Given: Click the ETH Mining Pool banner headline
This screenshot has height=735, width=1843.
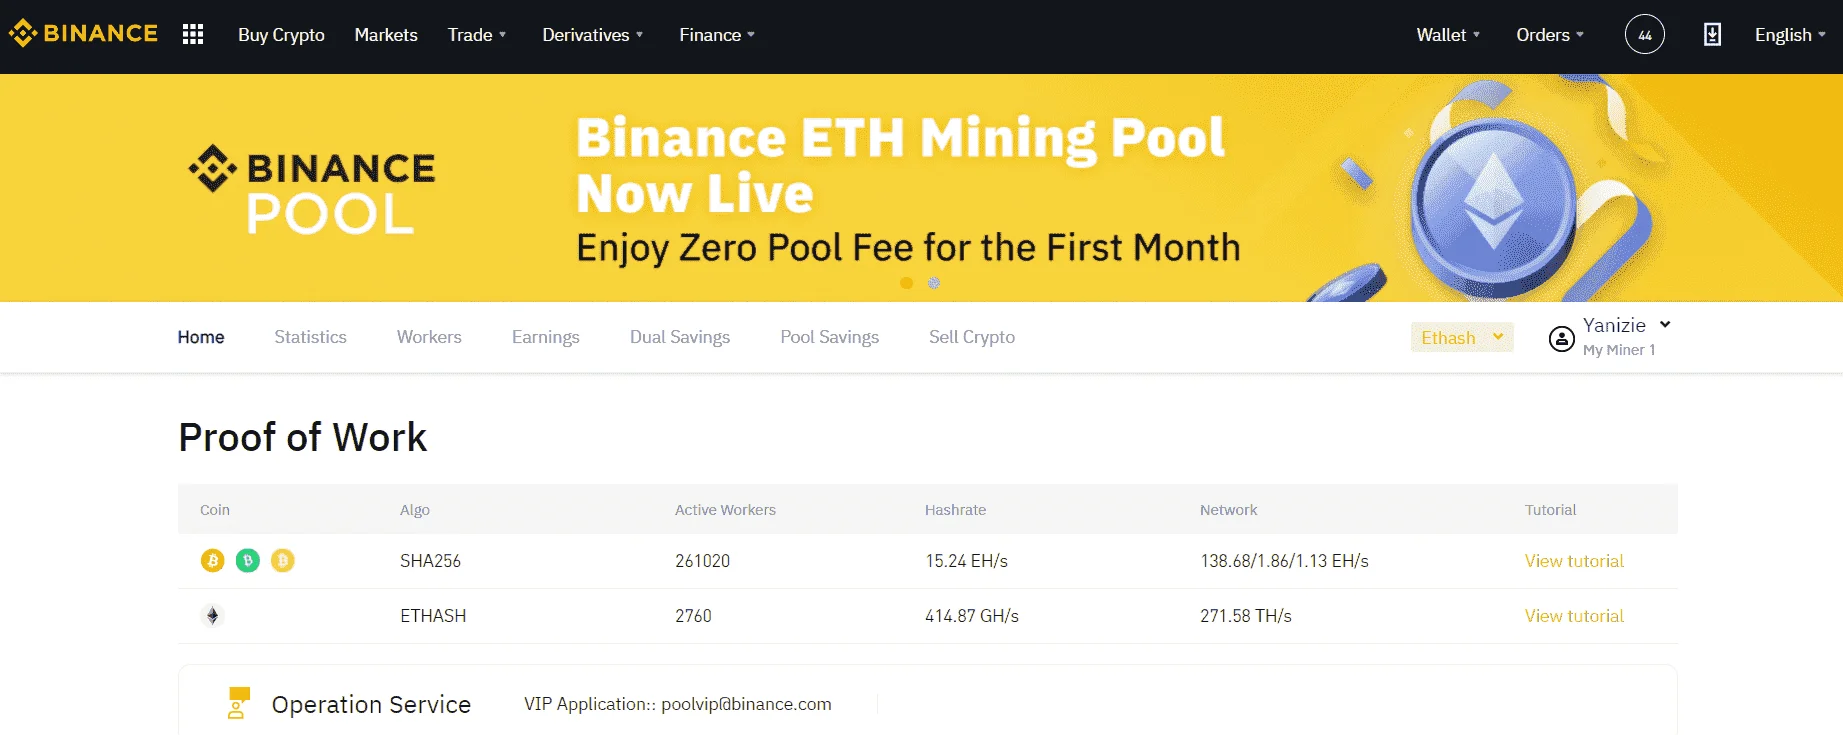Looking at the screenshot, I should pos(900,165).
